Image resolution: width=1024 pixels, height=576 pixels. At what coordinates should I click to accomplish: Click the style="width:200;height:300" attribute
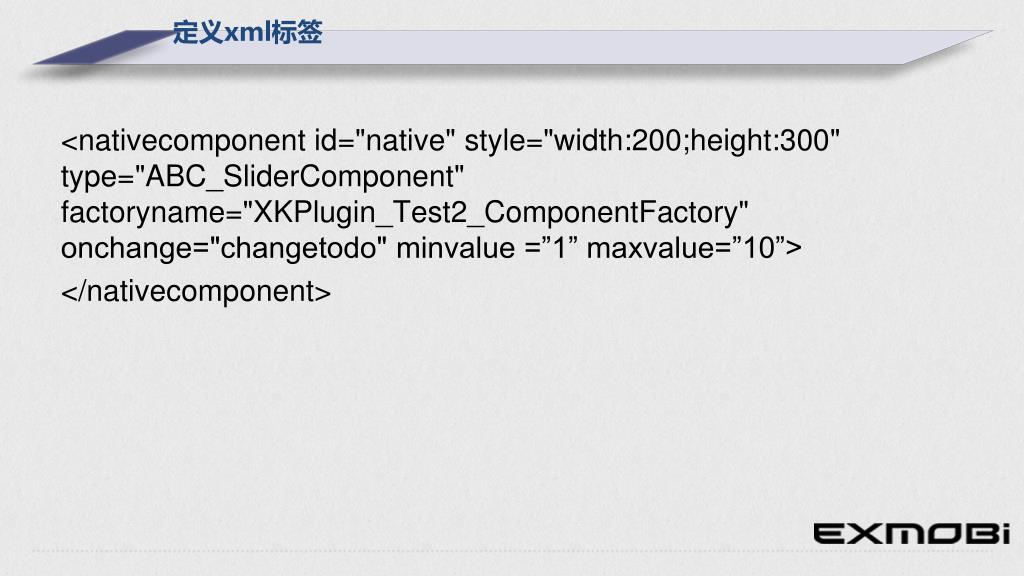tap(652, 141)
